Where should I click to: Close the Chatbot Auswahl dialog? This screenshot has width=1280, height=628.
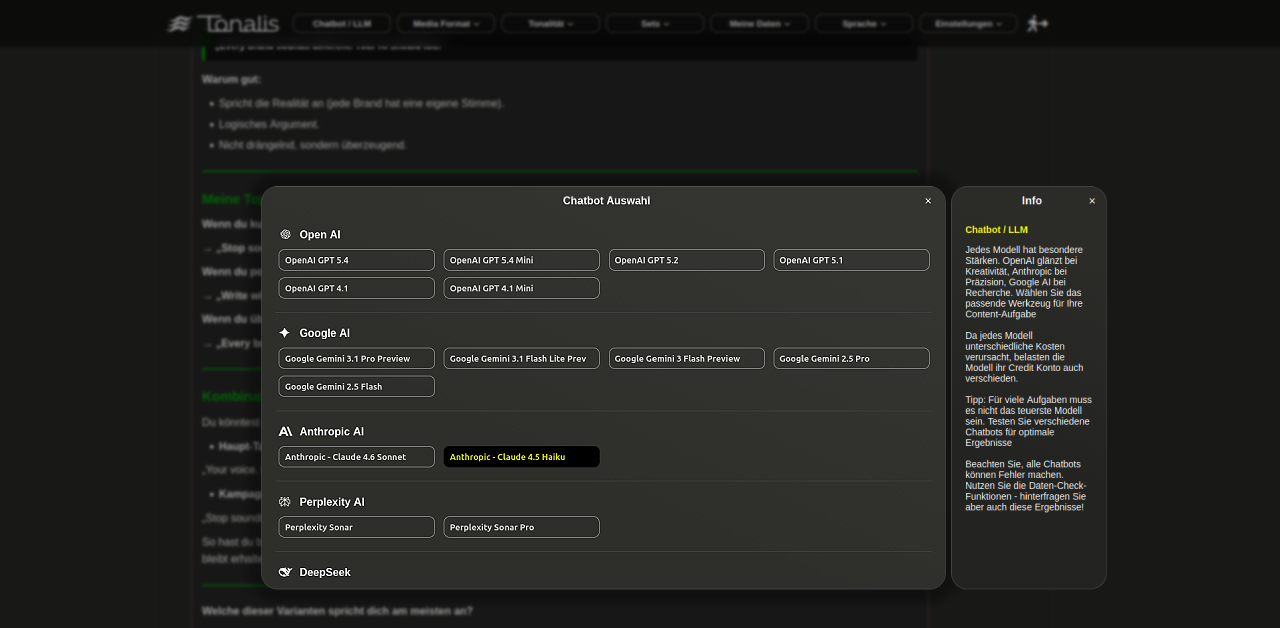[928, 201]
